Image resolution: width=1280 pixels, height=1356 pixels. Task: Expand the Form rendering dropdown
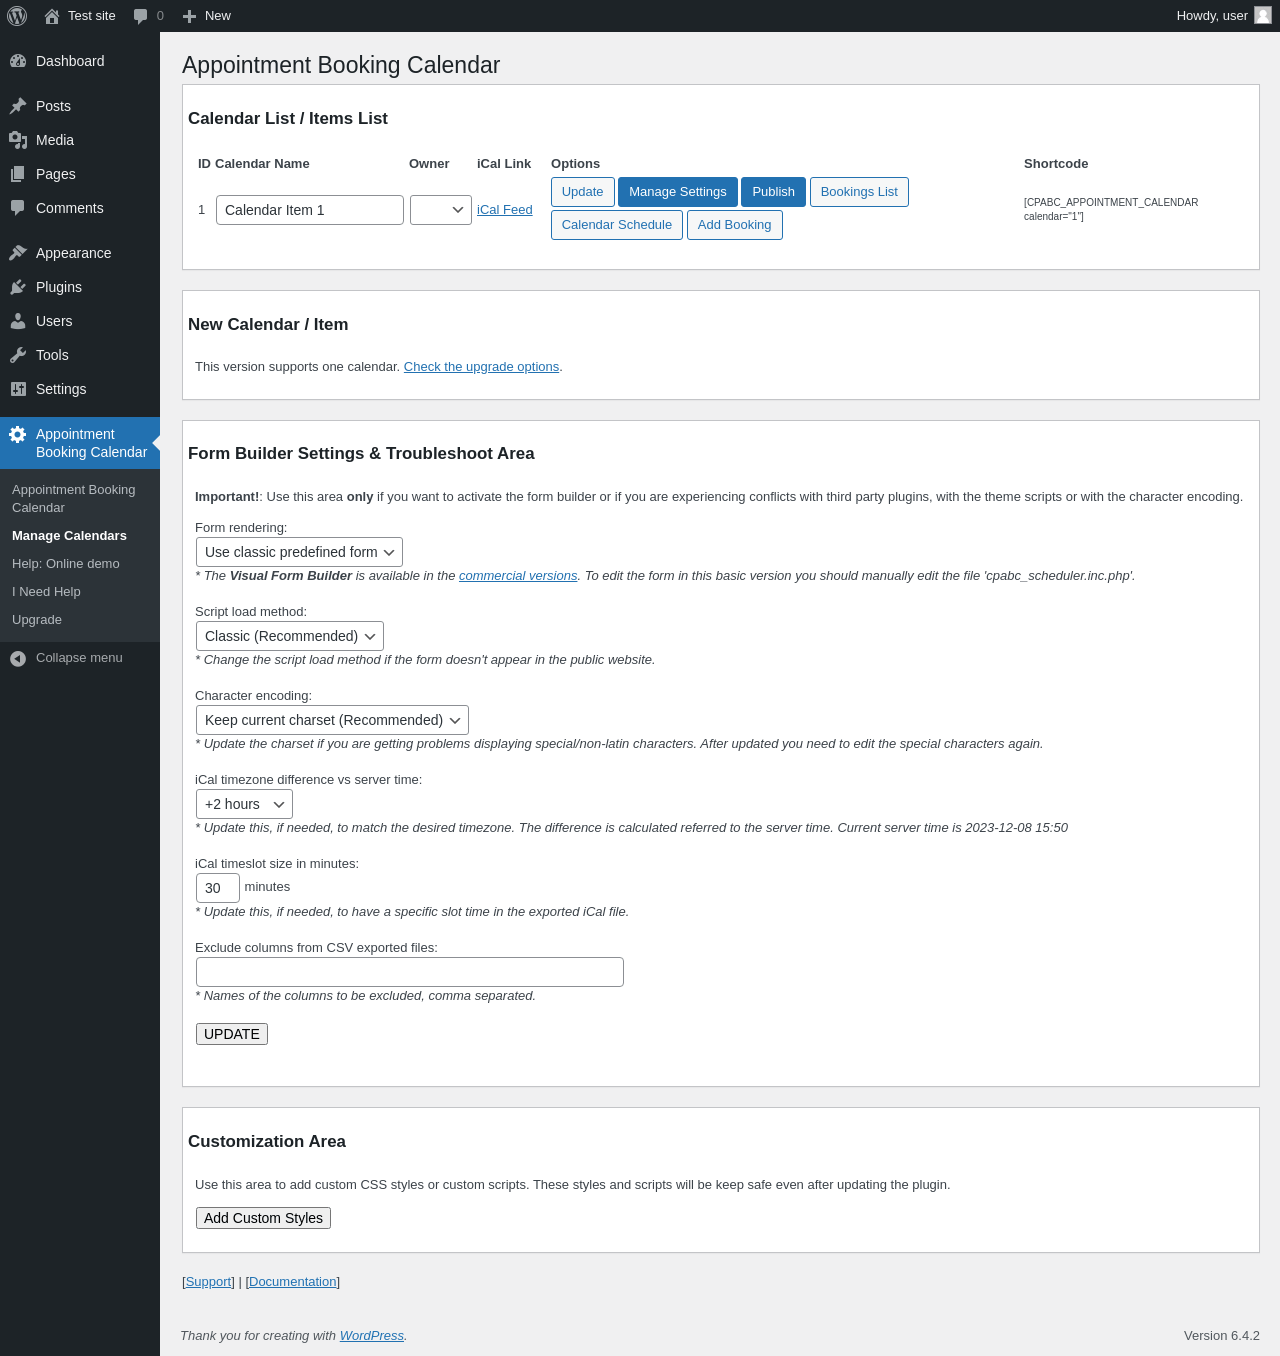299,552
